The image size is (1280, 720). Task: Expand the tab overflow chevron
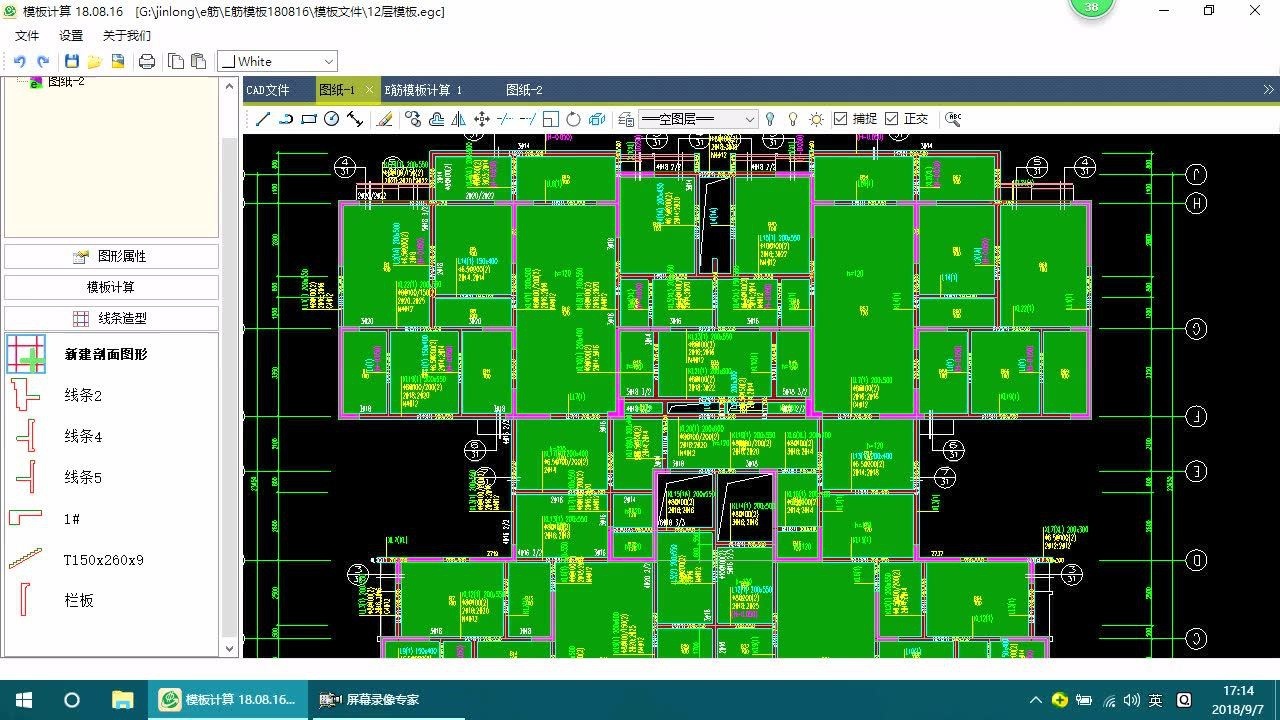pyautogui.click(x=1268, y=90)
